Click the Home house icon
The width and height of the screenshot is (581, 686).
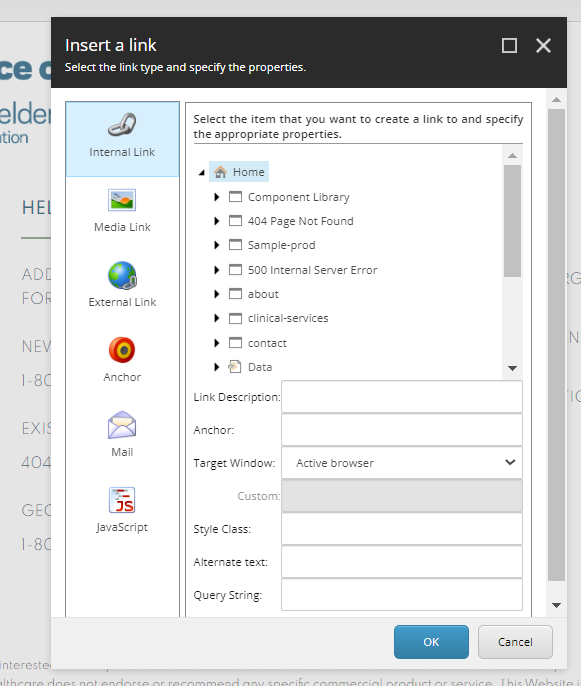220,172
